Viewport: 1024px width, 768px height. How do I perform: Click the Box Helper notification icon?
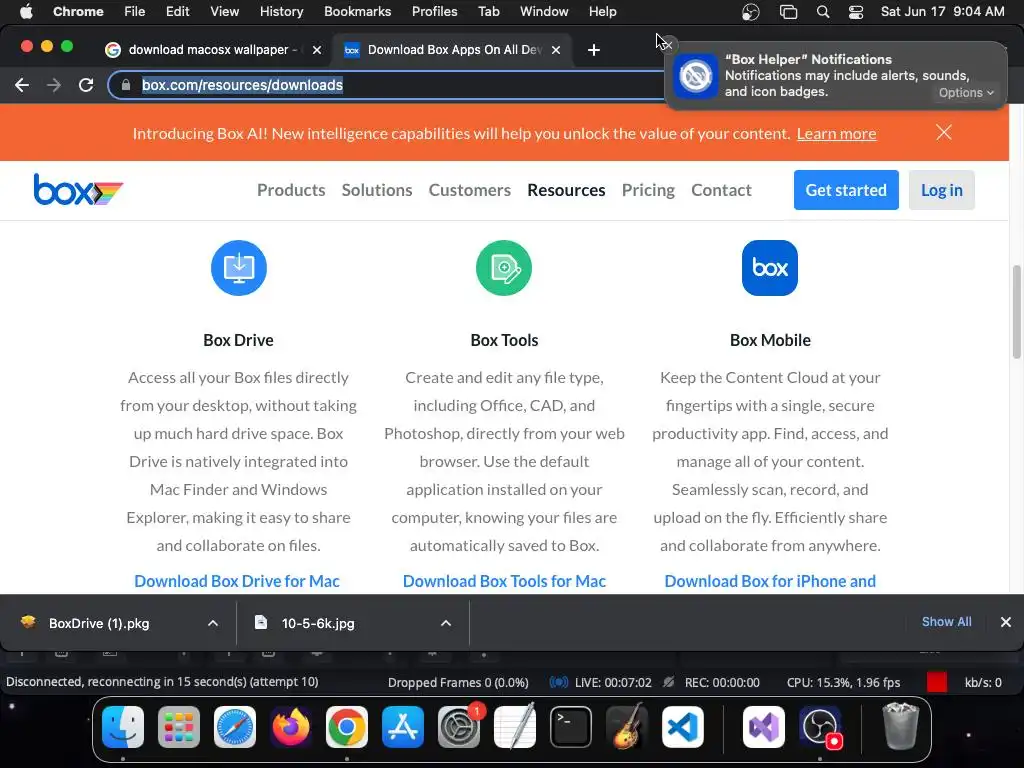pos(696,76)
